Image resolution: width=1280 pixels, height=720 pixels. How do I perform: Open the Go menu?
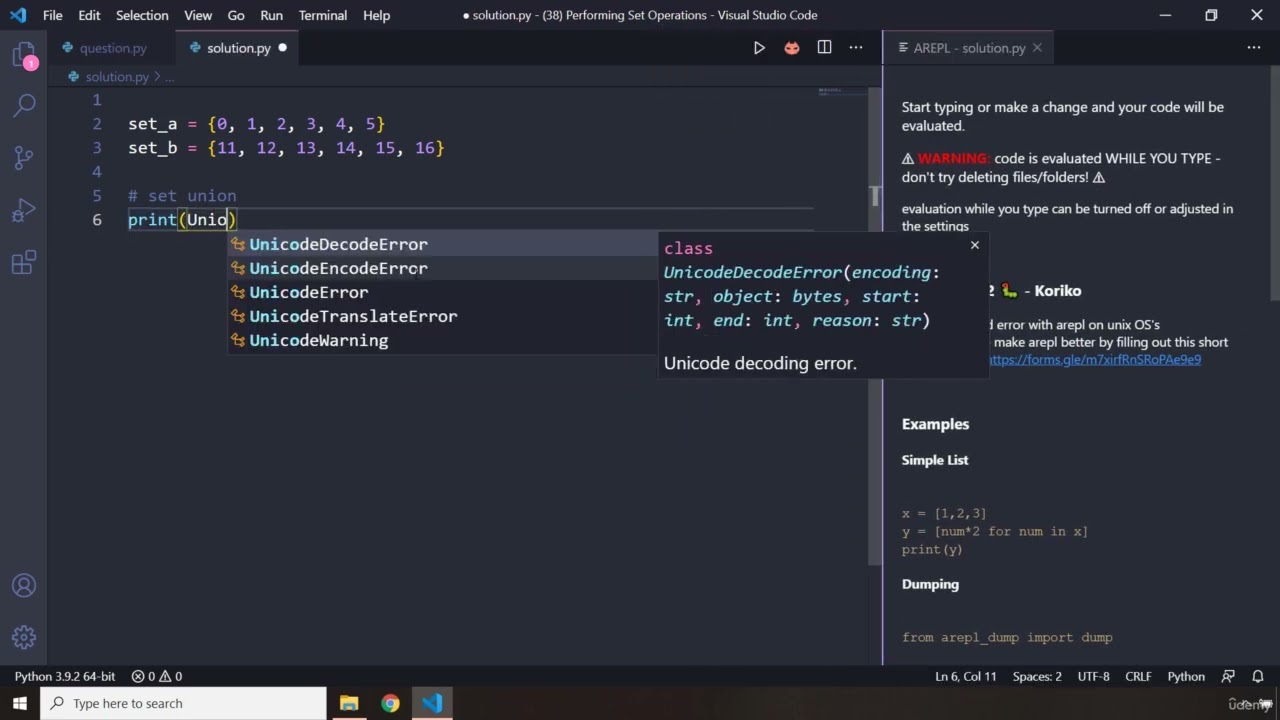click(236, 15)
